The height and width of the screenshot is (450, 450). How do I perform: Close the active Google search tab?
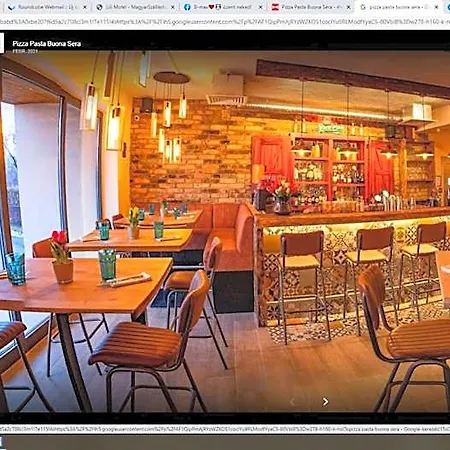pos(436,7)
